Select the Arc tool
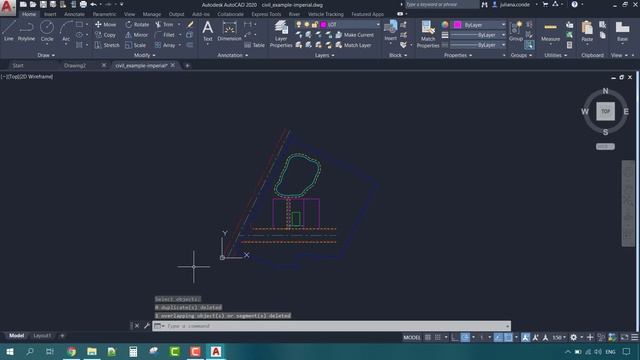 pyautogui.click(x=66, y=31)
